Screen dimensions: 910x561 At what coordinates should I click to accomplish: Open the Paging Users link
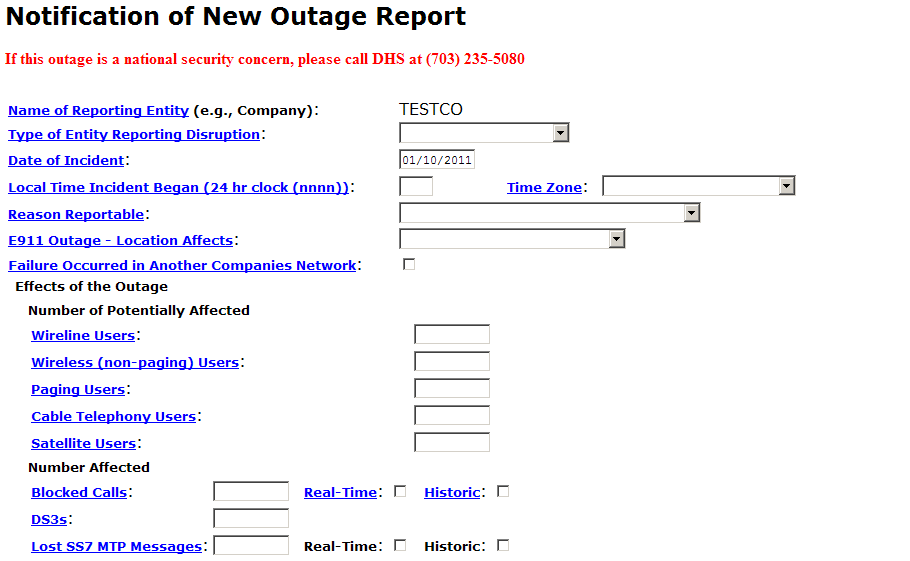[x=78, y=390]
